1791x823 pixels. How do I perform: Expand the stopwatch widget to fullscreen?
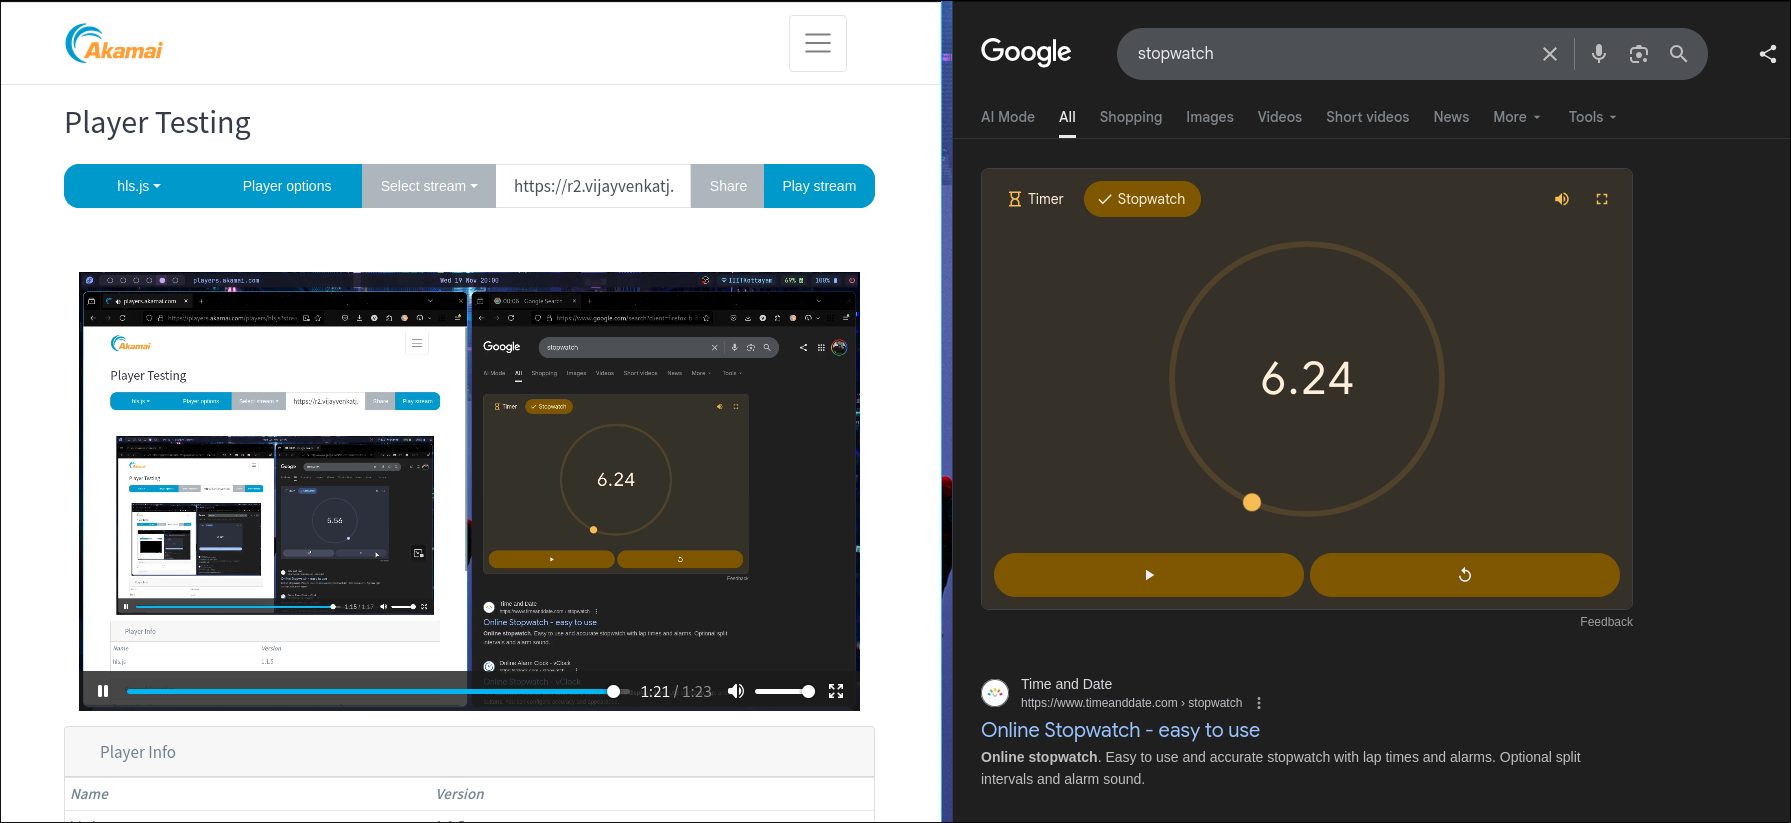[1602, 199]
